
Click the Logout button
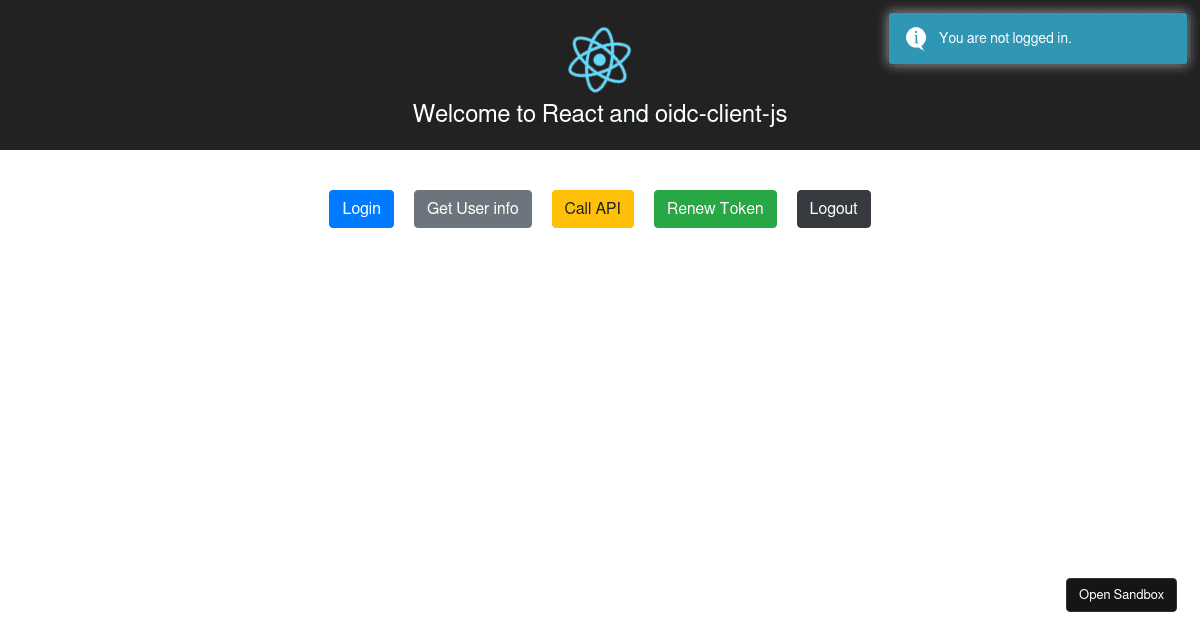[833, 209]
